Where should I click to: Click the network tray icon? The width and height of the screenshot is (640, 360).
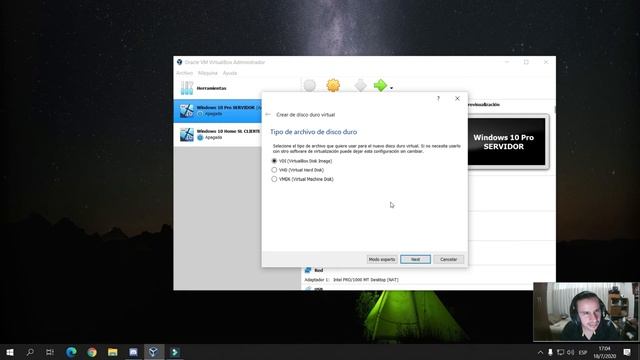click(x=560, y=352)
